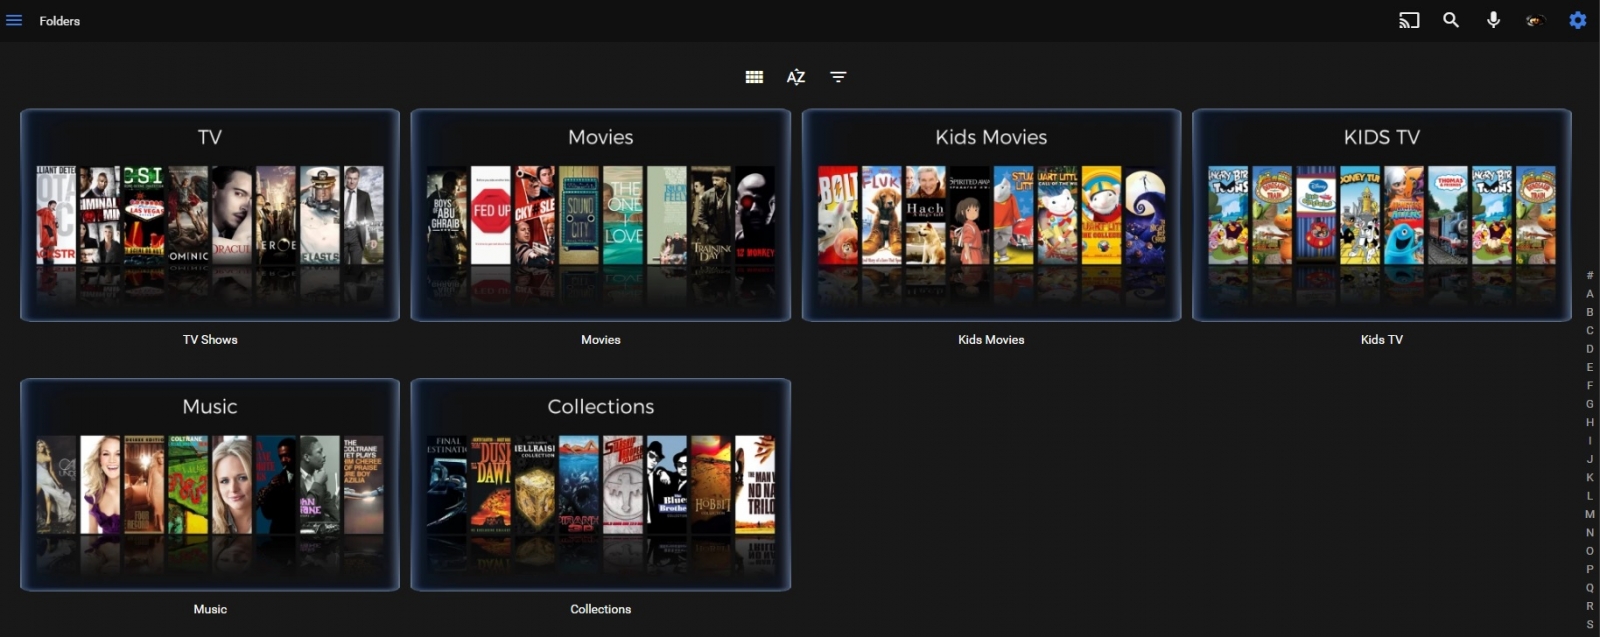The height and width of the screenshot is (637, 1600).
Task: Switch the grid view layout icon
Action: 754,77
